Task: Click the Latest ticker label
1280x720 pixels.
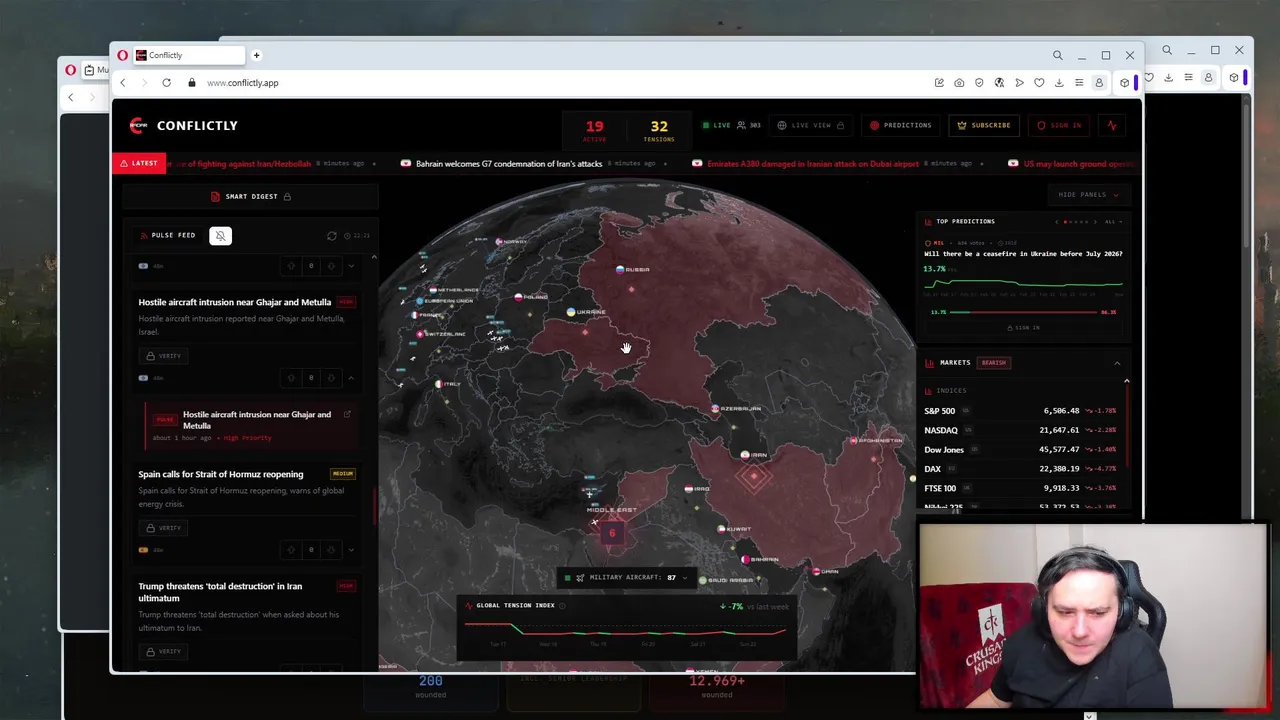Action: point(139,163)
